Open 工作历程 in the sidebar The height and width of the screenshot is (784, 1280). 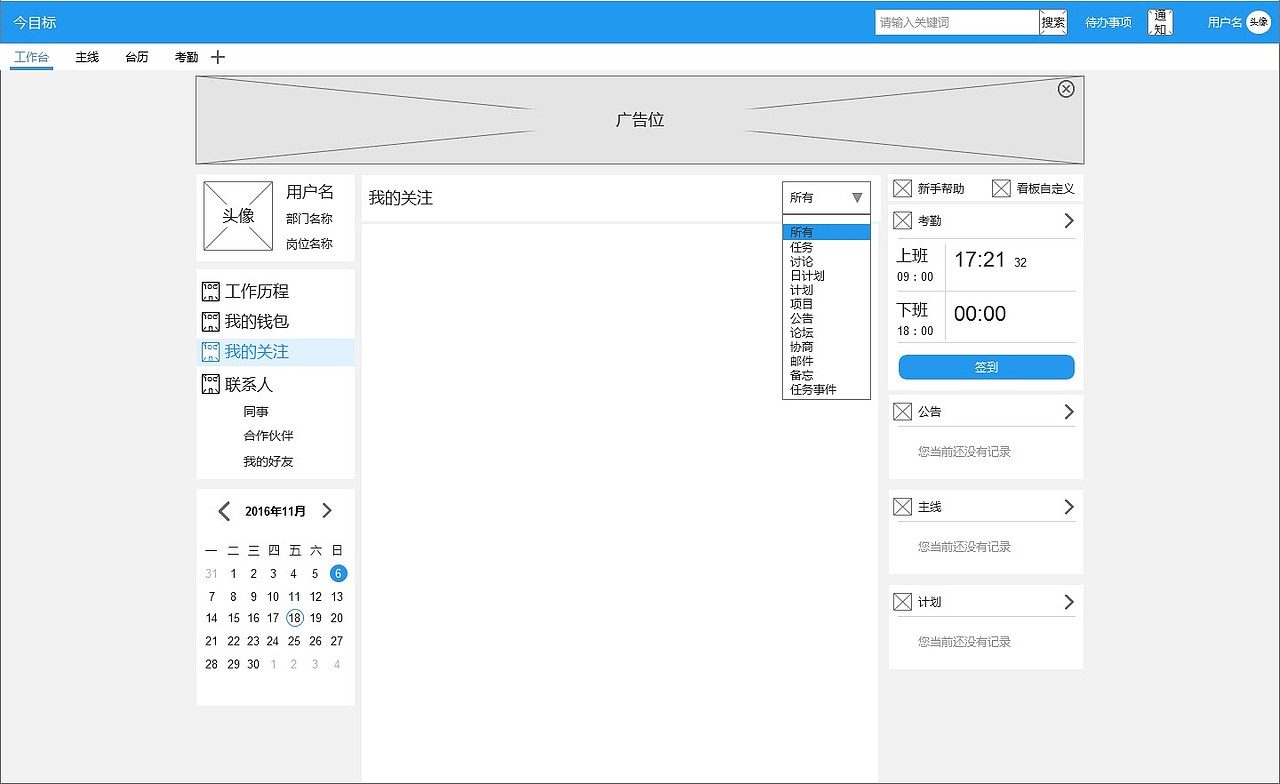257,292
